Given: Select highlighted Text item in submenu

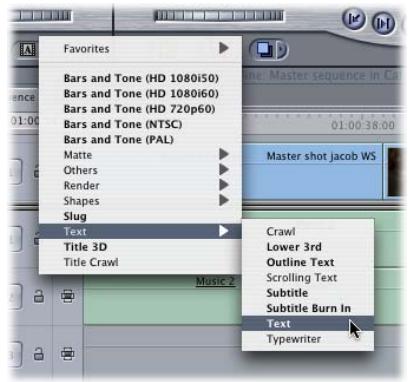Looking at the screenshot, I should (x=308, y=324).
